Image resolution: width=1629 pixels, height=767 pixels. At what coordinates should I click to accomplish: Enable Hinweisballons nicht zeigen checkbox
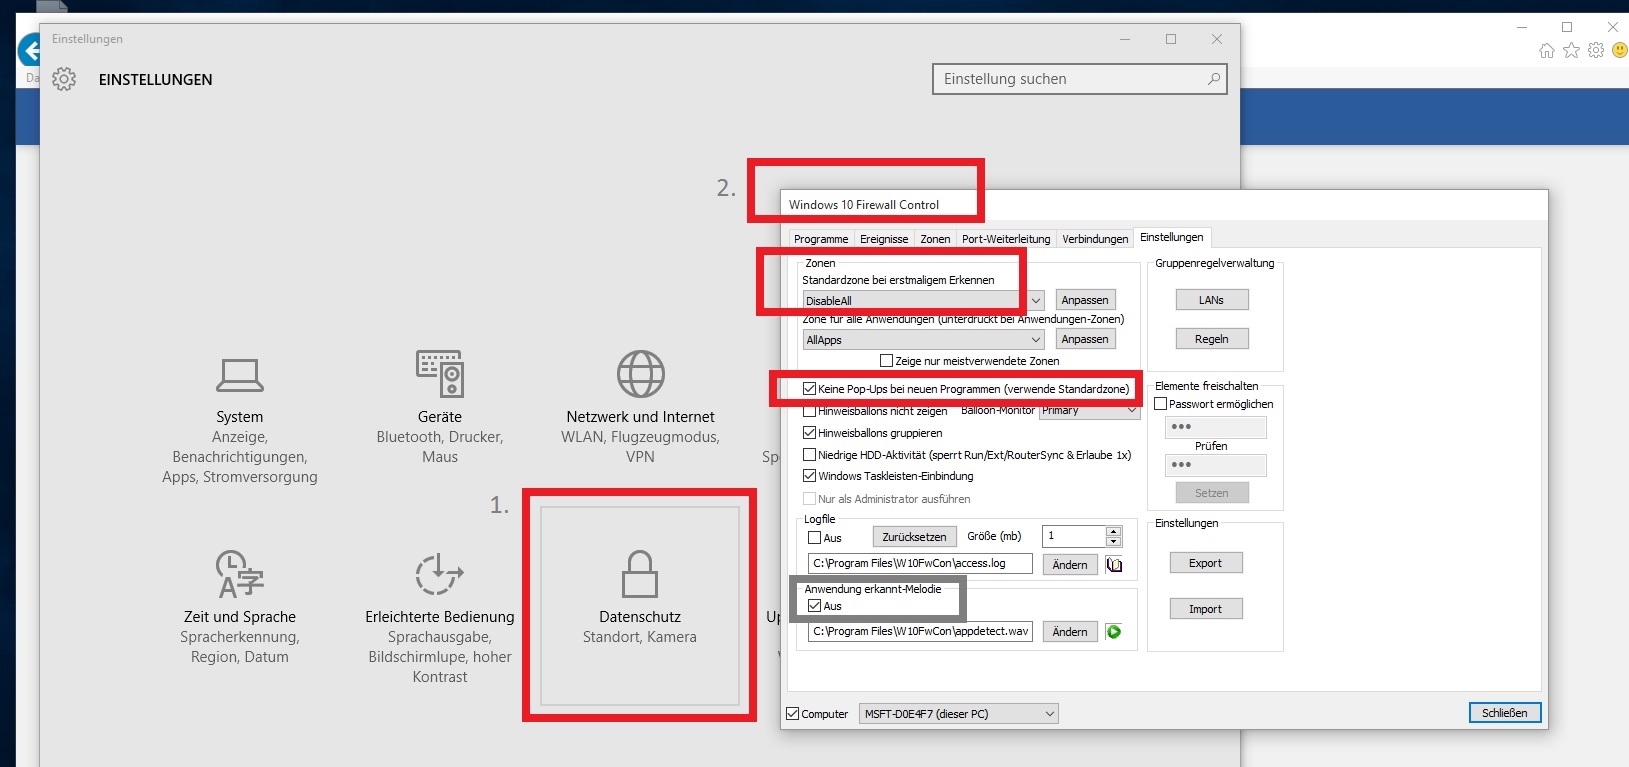point(810,411)
